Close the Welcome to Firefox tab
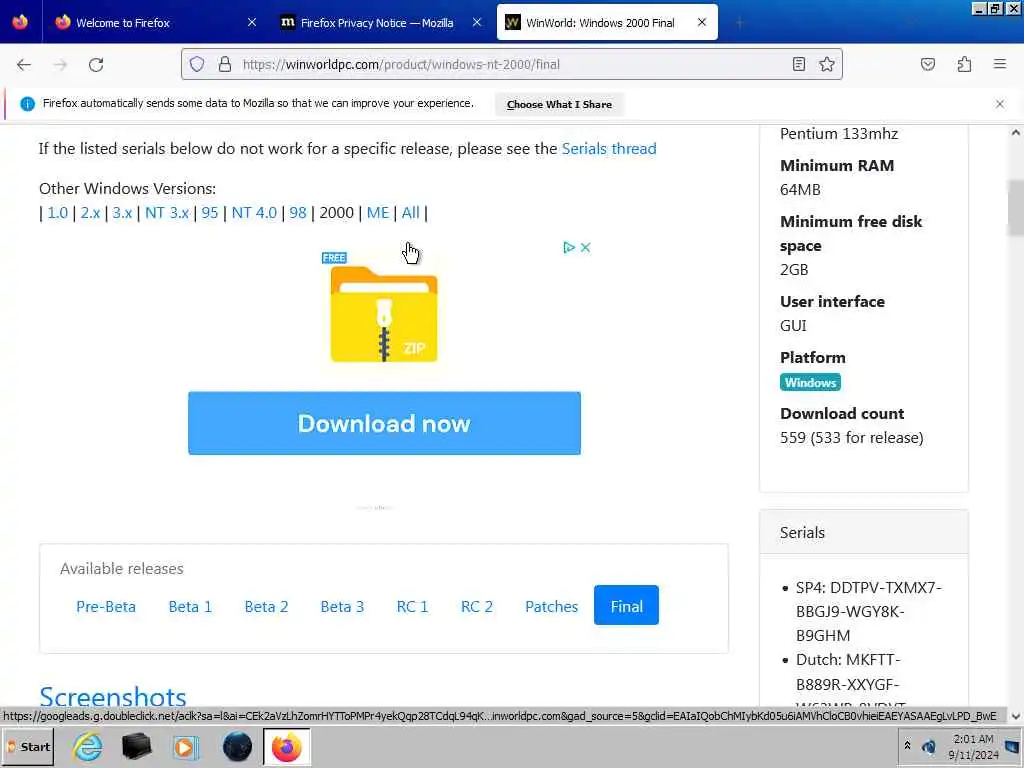Viewport: 1024px width, 768px height. [252, 22]
